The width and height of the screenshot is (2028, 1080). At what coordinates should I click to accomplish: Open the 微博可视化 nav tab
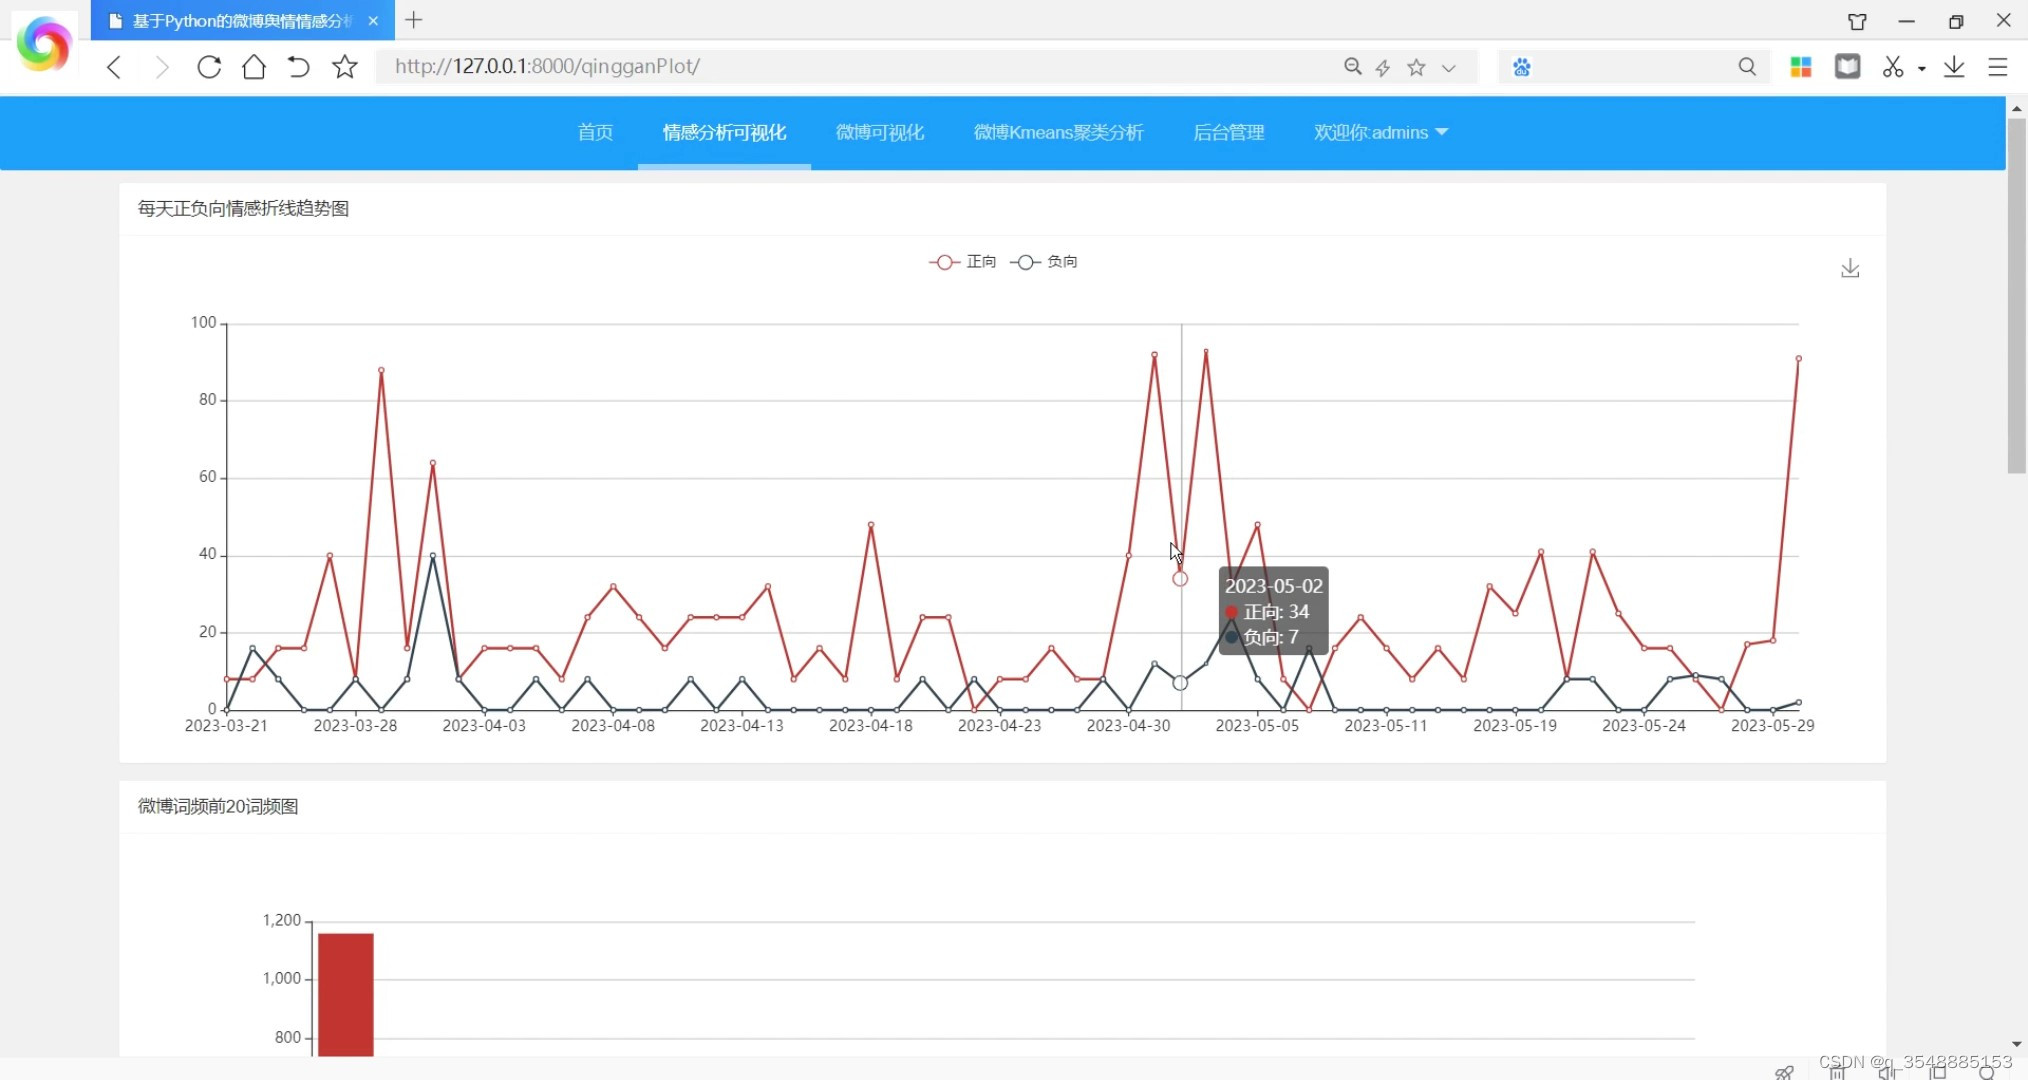click(880, 132)
